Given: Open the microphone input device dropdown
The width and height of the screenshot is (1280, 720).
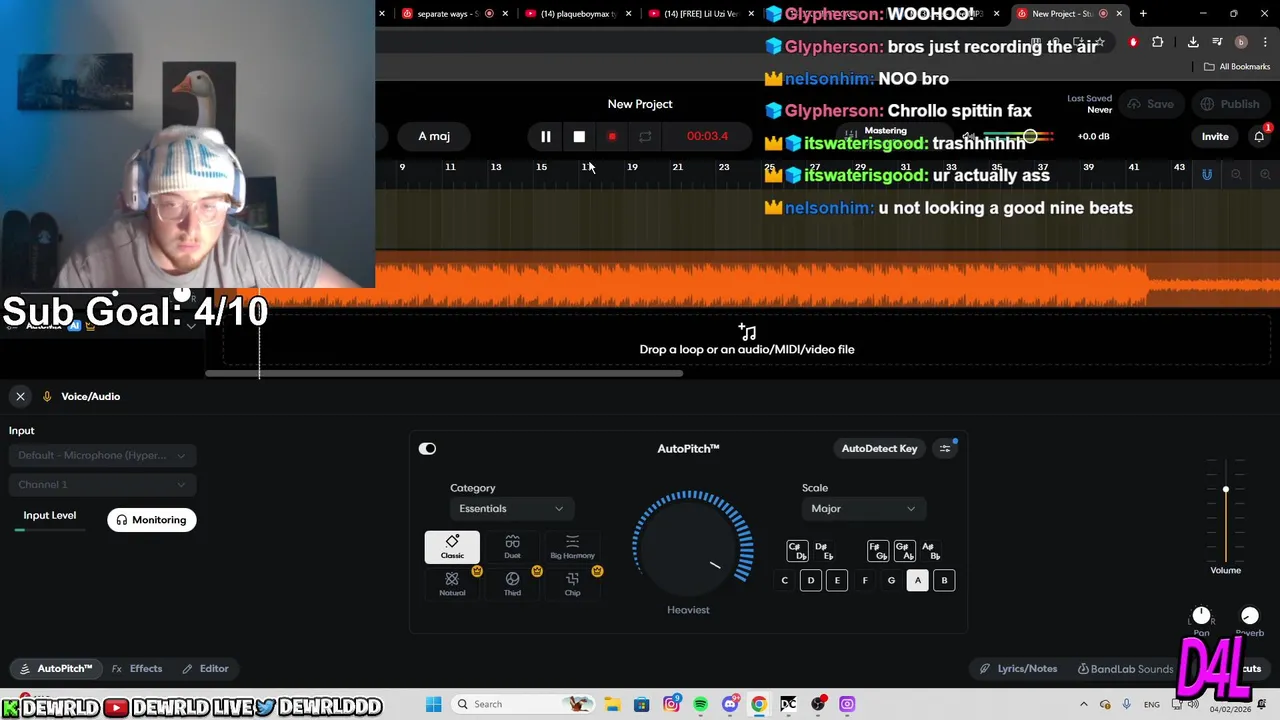Looking at the screenshot, I should point(102,455).
